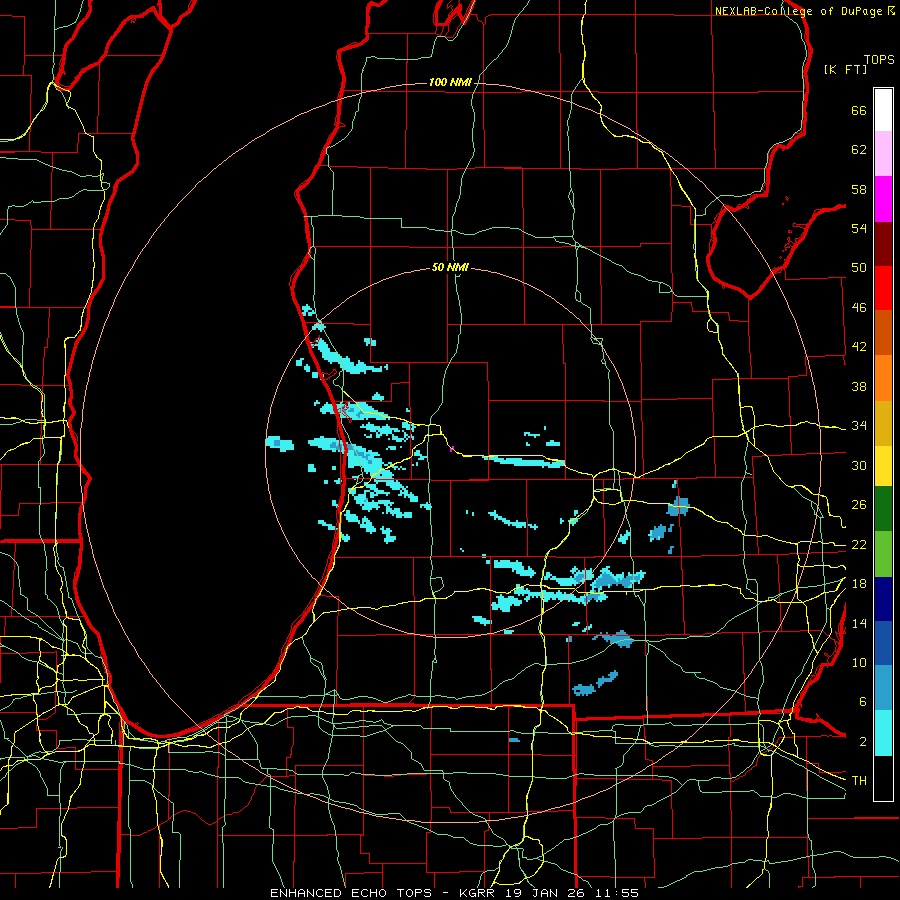Click the 50 NMI range ring label
Screen dimensions: 900x900
tap(450, 267)
